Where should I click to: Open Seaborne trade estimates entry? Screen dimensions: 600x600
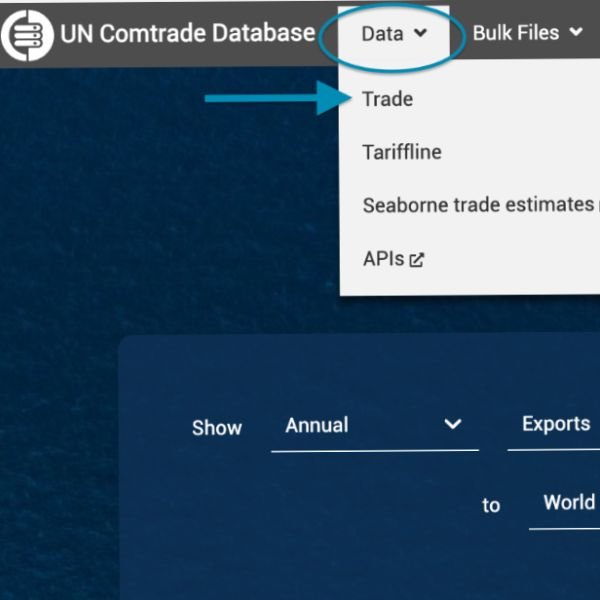click(478, 205)
